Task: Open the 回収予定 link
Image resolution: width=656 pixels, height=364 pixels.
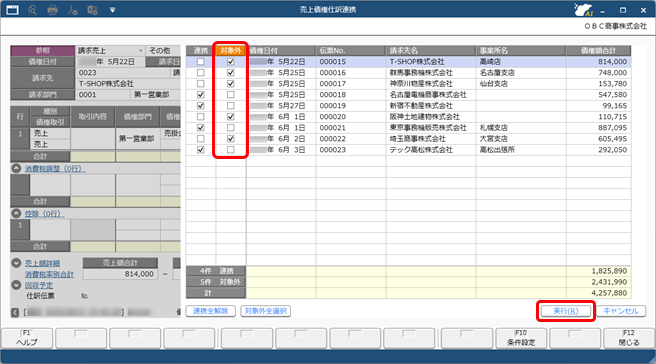Action: coord(39,285)
